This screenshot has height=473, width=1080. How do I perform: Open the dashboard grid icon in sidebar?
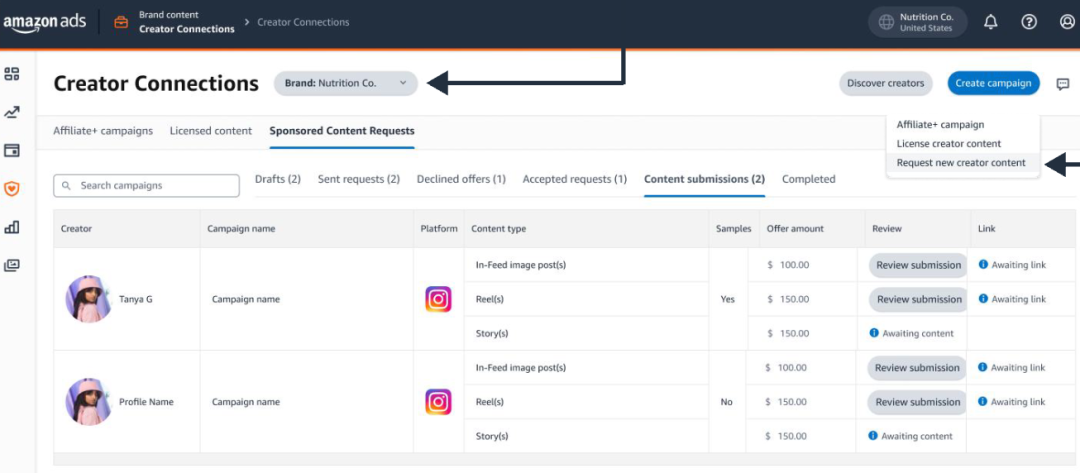tap(12, 74)
